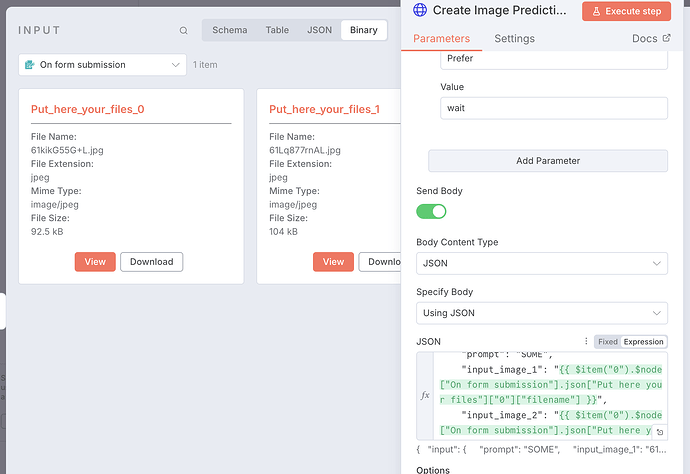This screenshot has height=474, width=690.
Task: Click the Value field containing wait
Action: 554,108
